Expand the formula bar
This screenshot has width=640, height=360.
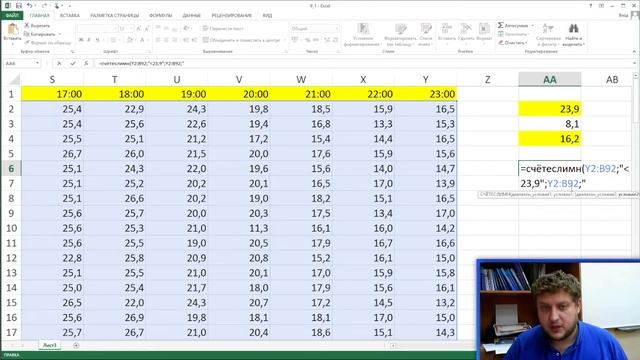(635, 63)
